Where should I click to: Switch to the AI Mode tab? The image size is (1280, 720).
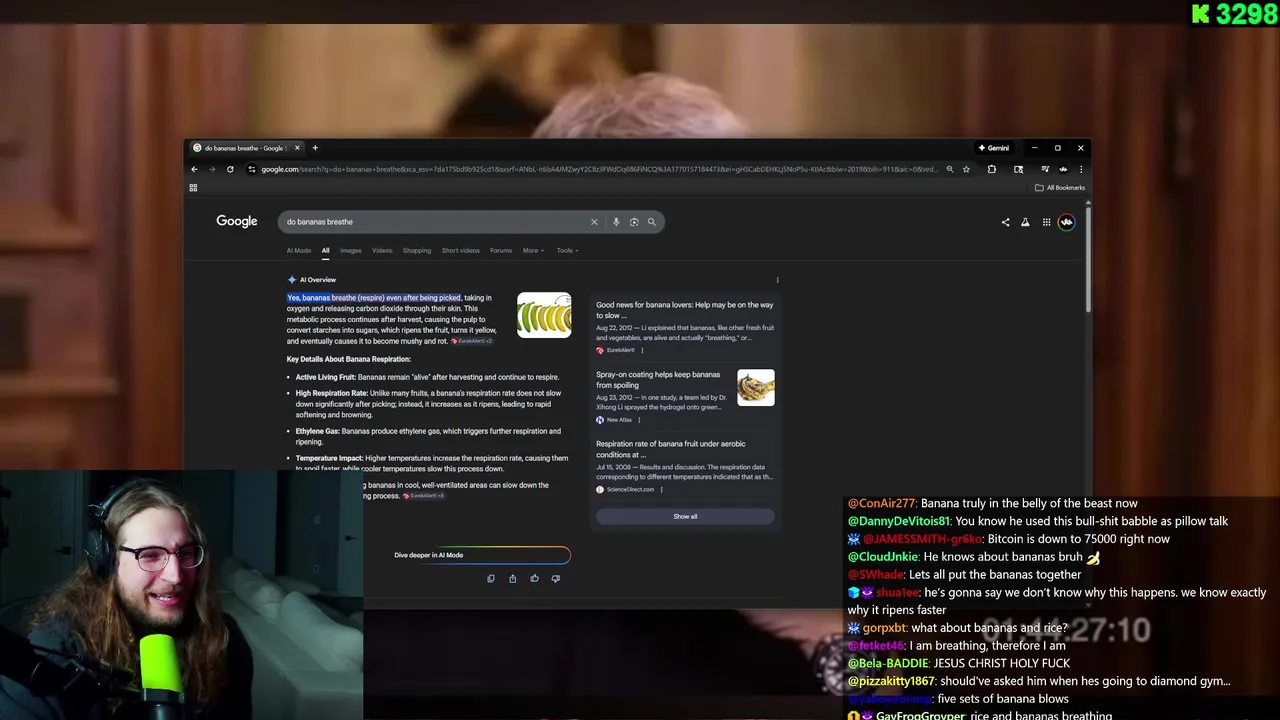click(x=299, y=250)
